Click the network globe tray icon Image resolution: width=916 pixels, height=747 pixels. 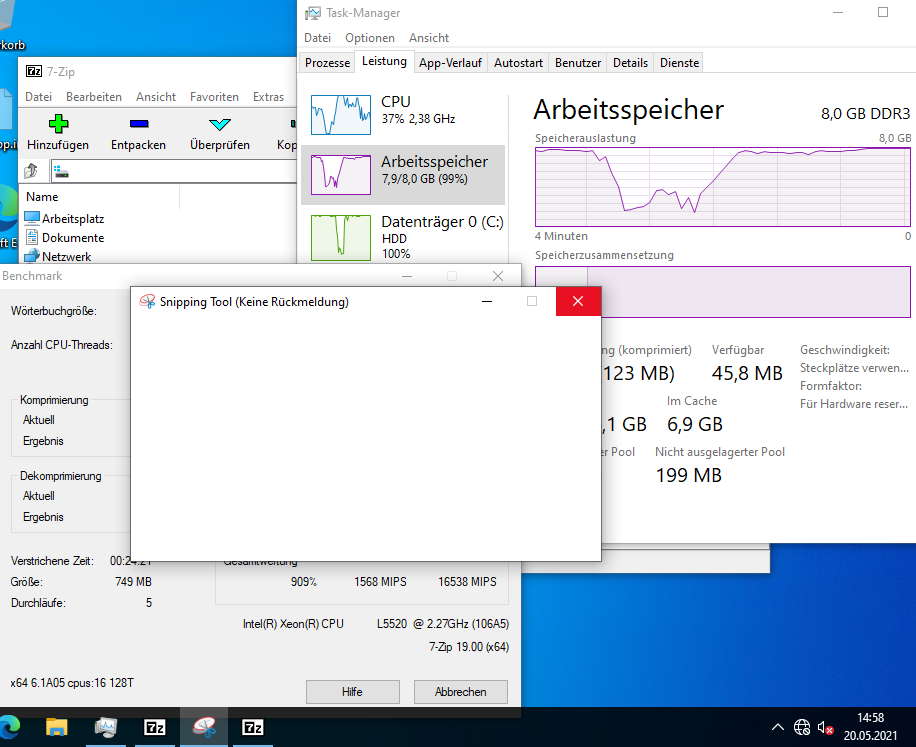coord(802,727)
